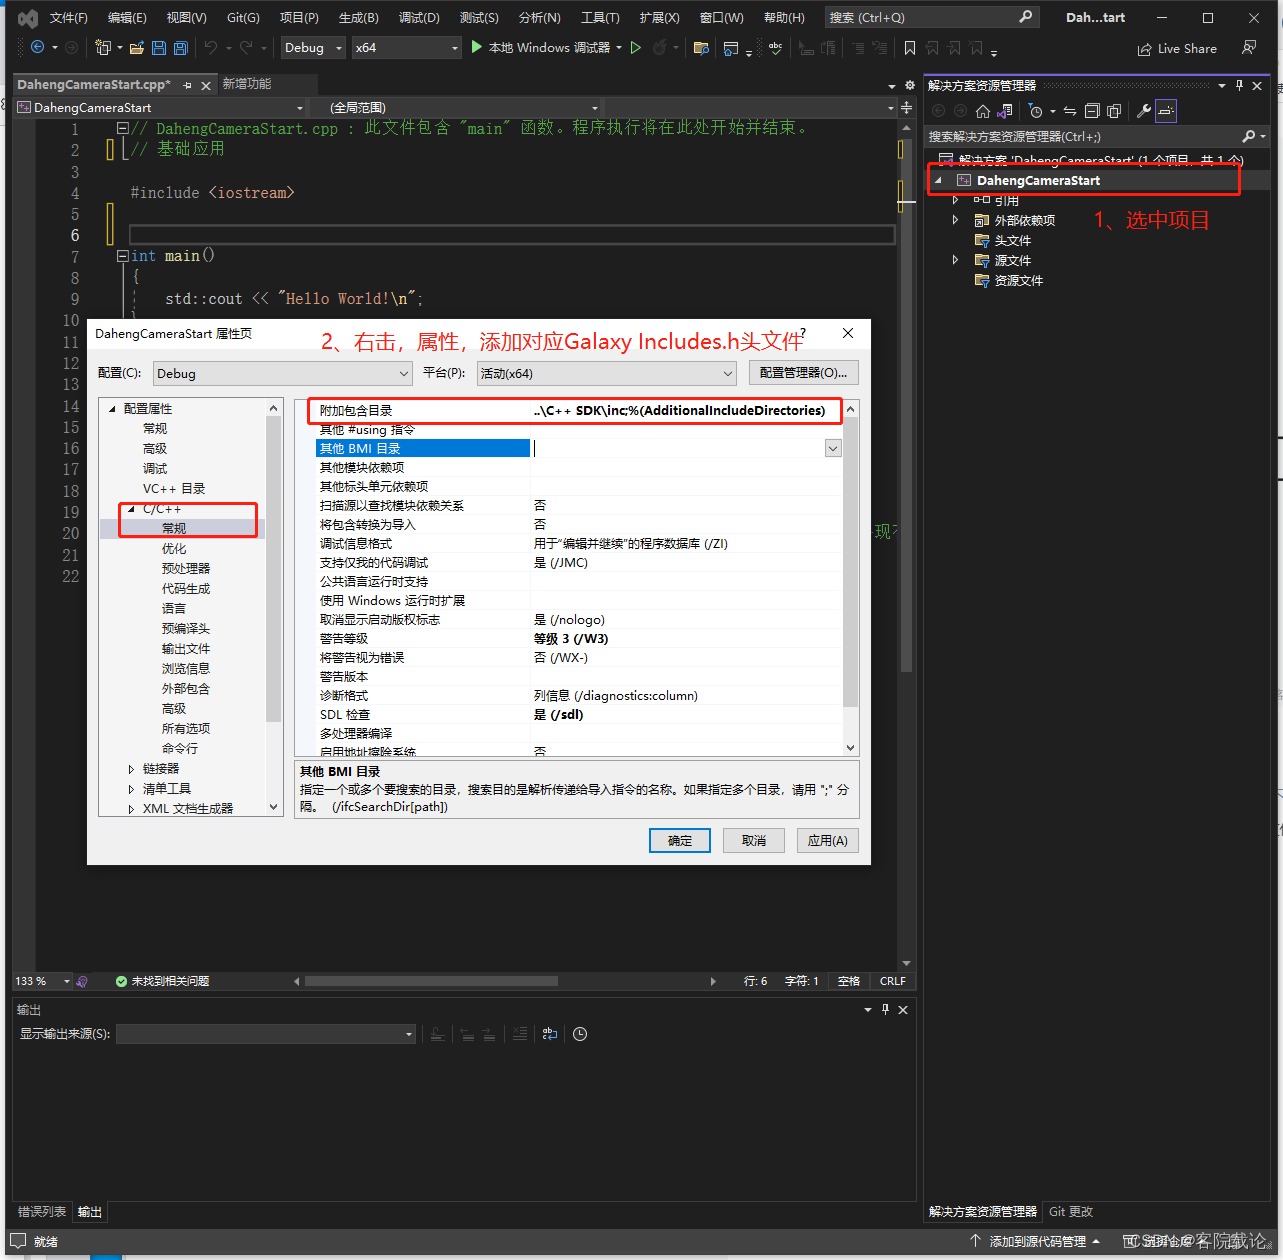Toggle timestamps clock icon in output panel

(x=580, y=1034)
